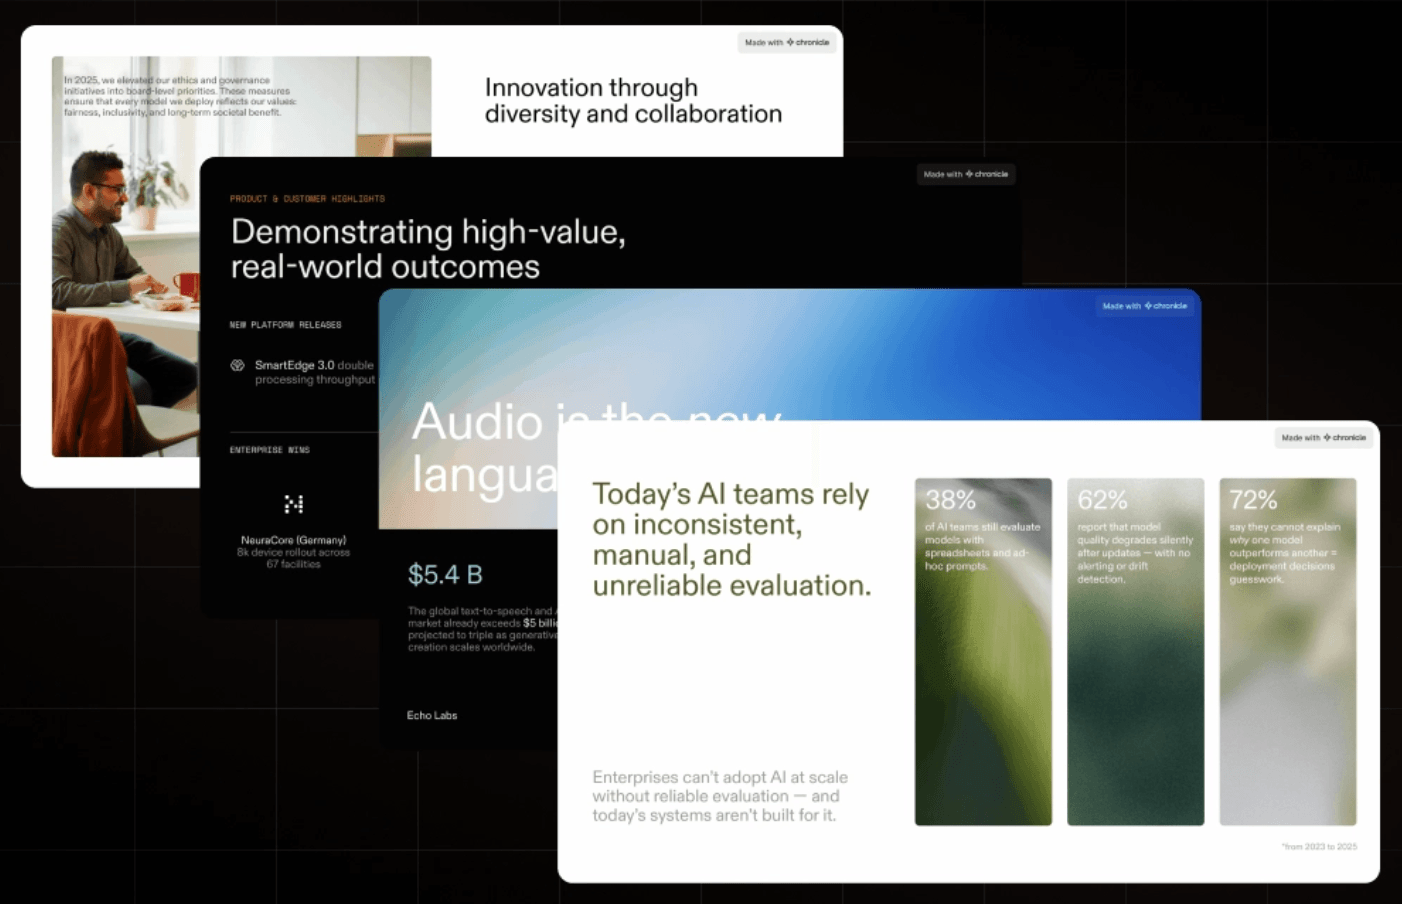Select the 38% statistic card
The width and height of the screenshot is (1402, 904).
pyautogui.click(x=983, y=651)
